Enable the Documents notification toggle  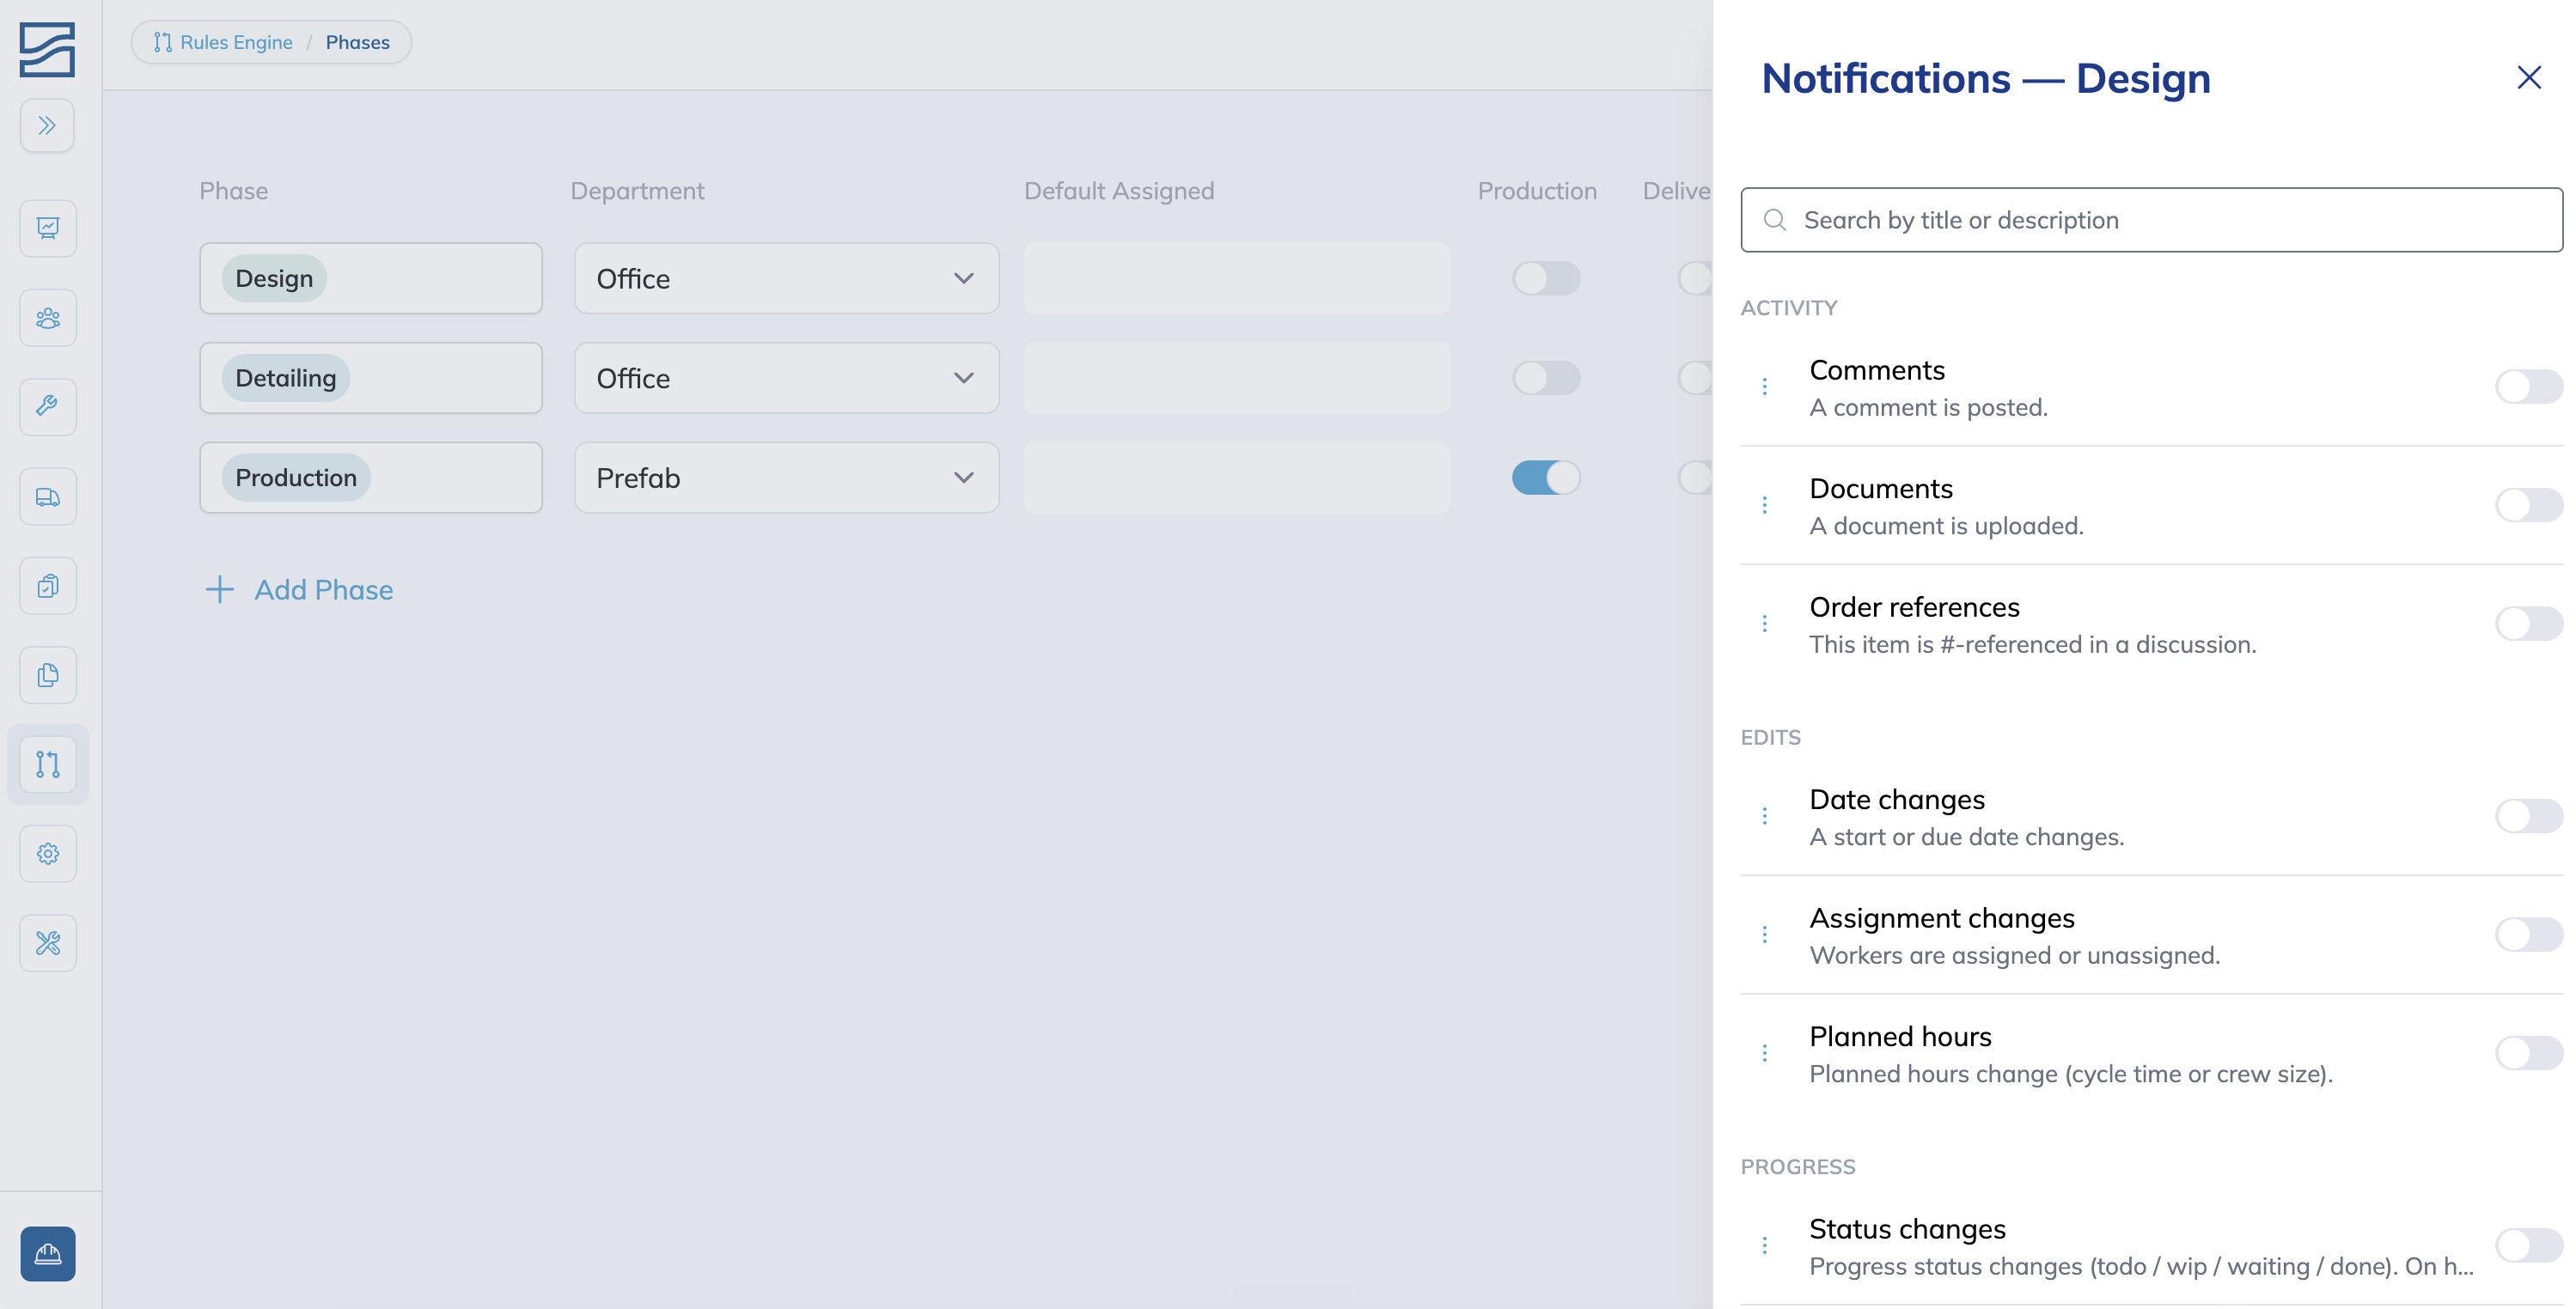tap(2528, 506)
